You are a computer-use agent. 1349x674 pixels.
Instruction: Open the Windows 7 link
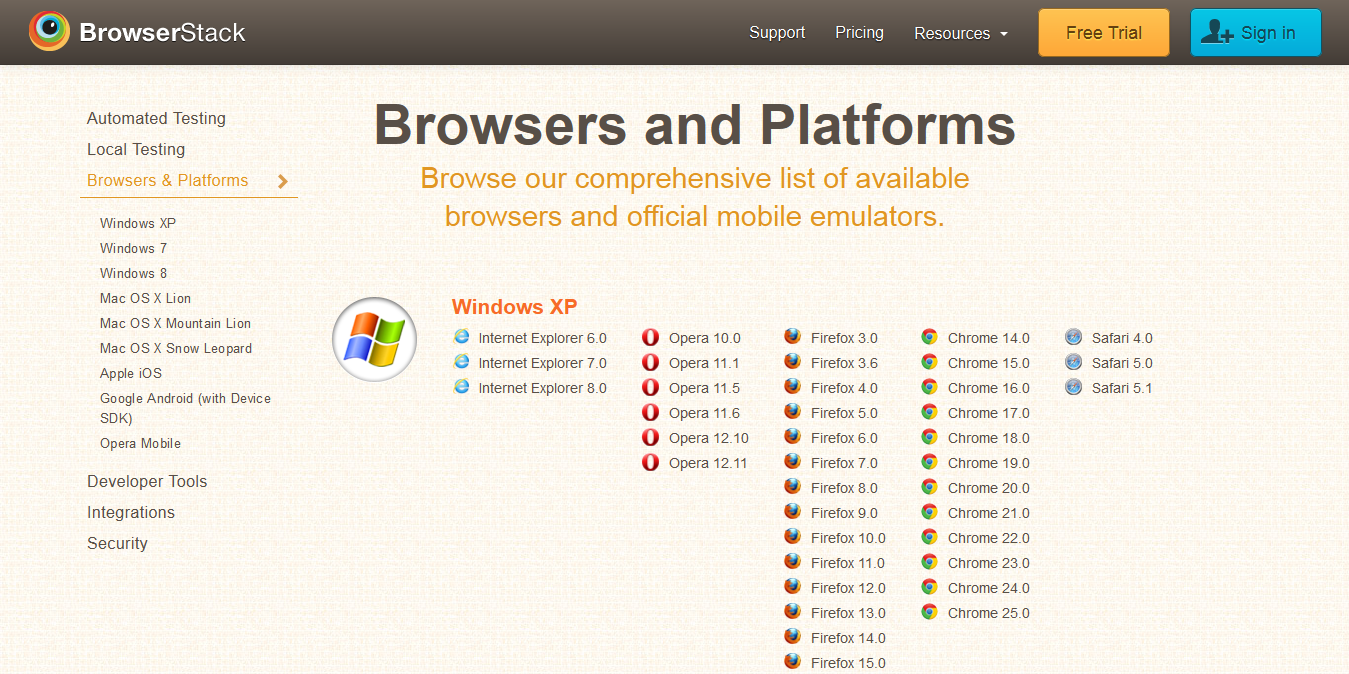pos(133,248)
